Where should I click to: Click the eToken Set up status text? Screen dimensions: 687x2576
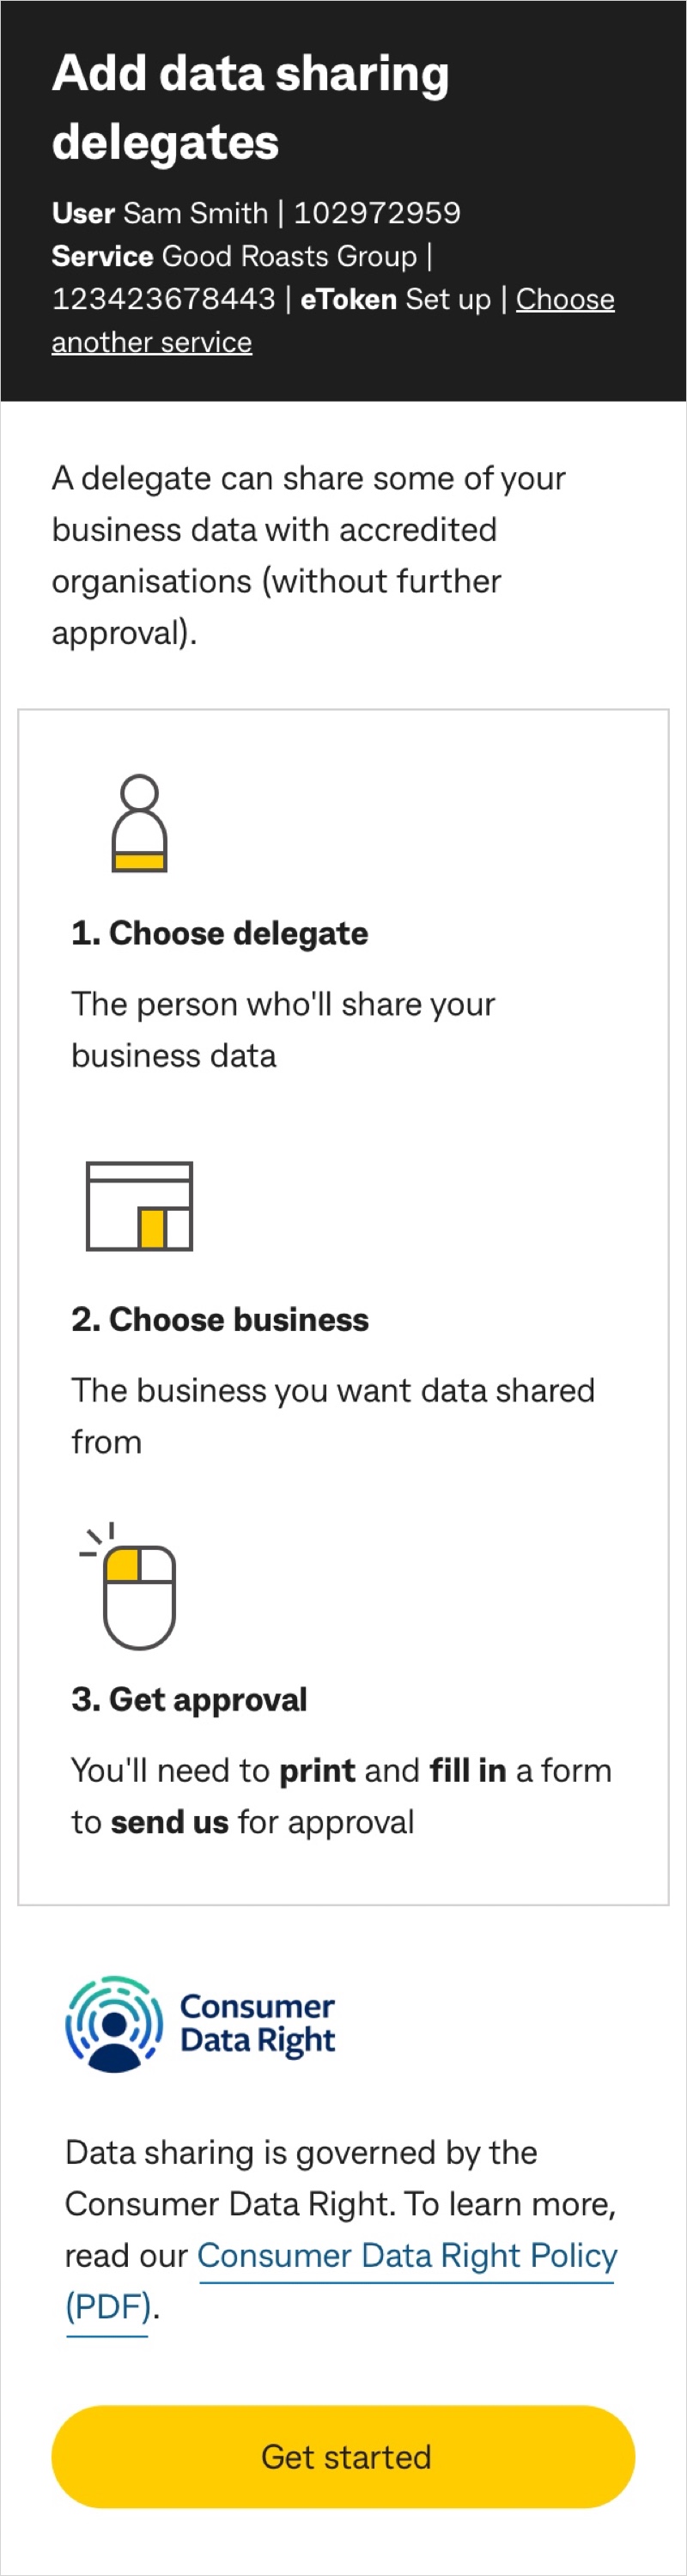402,299
